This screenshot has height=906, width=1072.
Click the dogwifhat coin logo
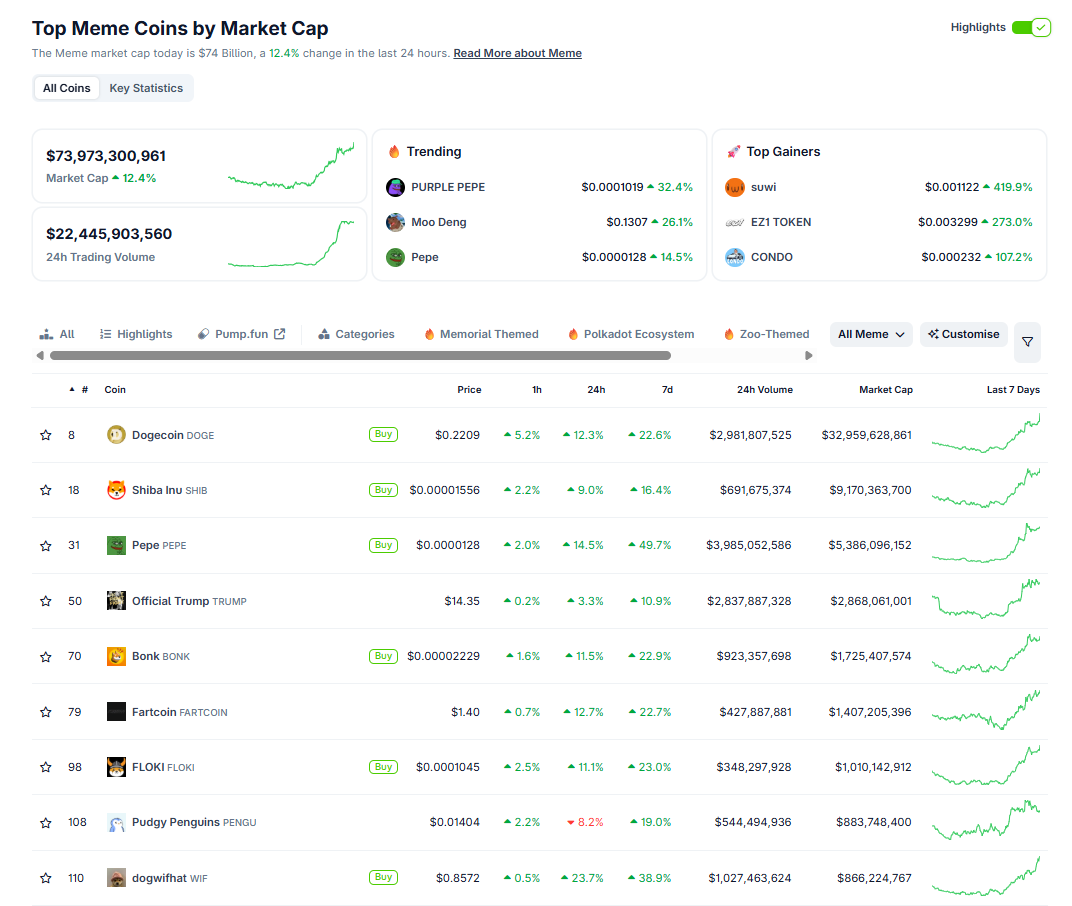(x=116, y=878)
